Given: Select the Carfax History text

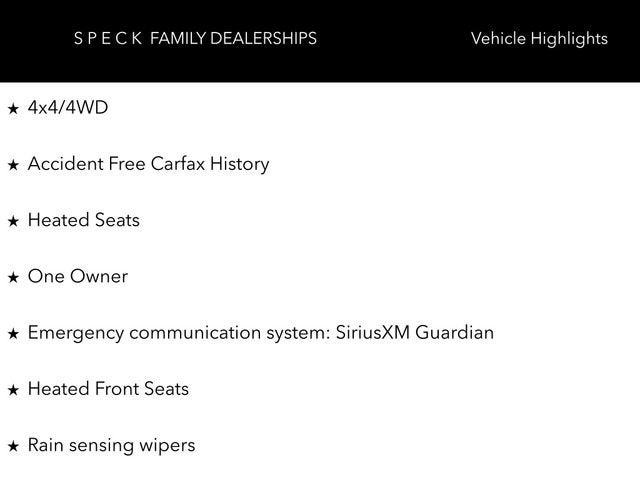Looking at the screenshot, I should click(x=210, y=164).
